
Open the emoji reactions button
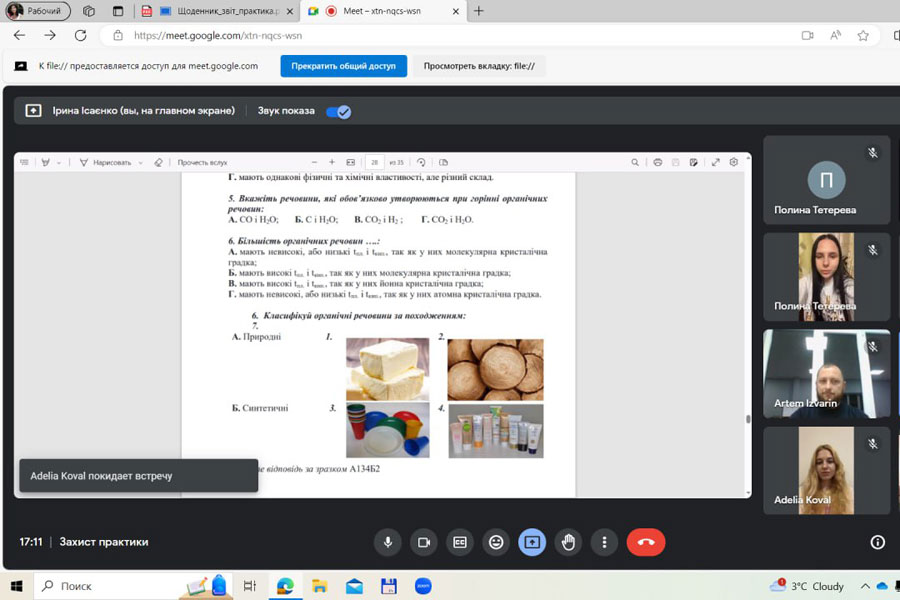496,542
